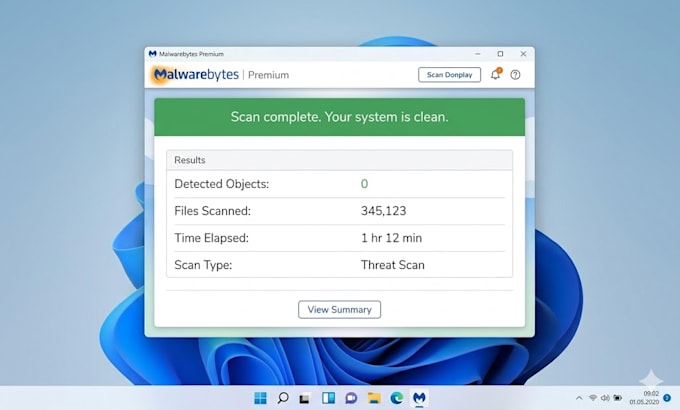Click the volume speaker tray icon
The width and height of the screenshot is (680, 410).
[x=605, y=398]
